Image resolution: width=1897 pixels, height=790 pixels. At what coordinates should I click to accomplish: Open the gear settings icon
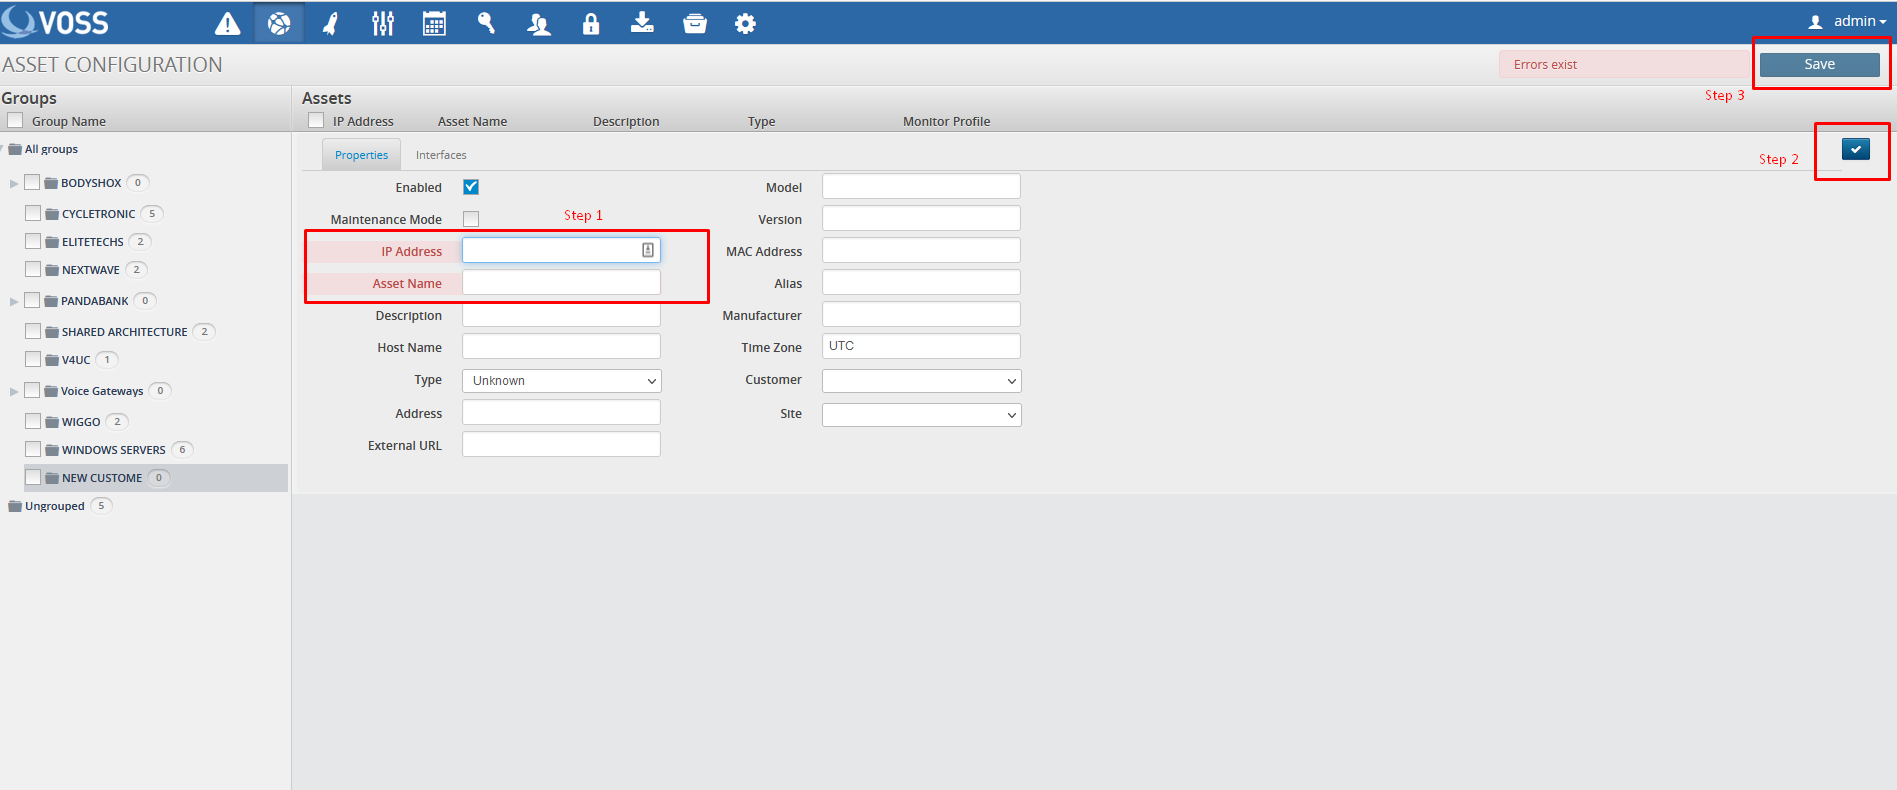pyautogui.click(x=745, y=24)
